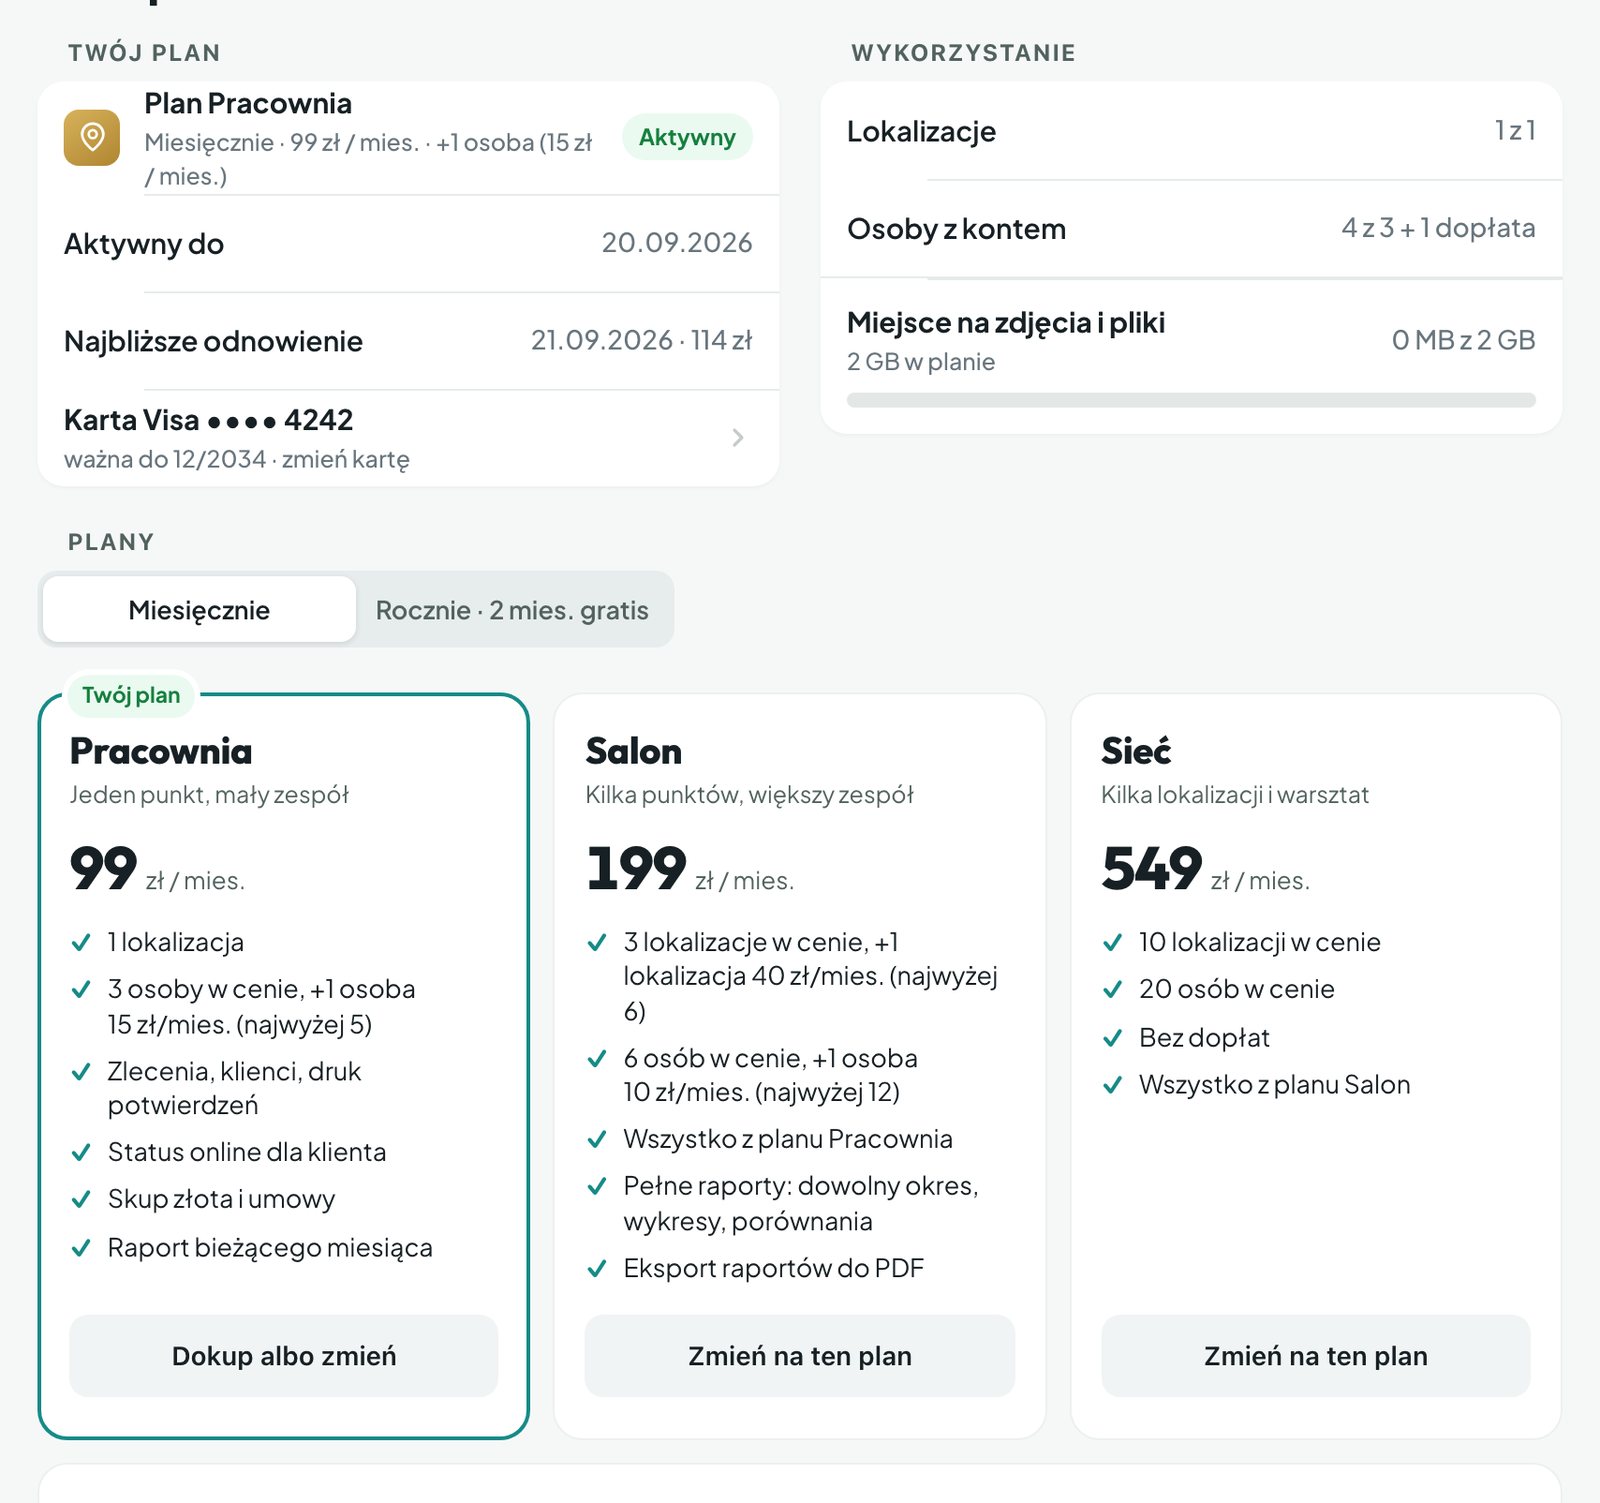Click the value 4 z 3 + 1 dopłata
1600x1503 pixels.
[1438, 228]
